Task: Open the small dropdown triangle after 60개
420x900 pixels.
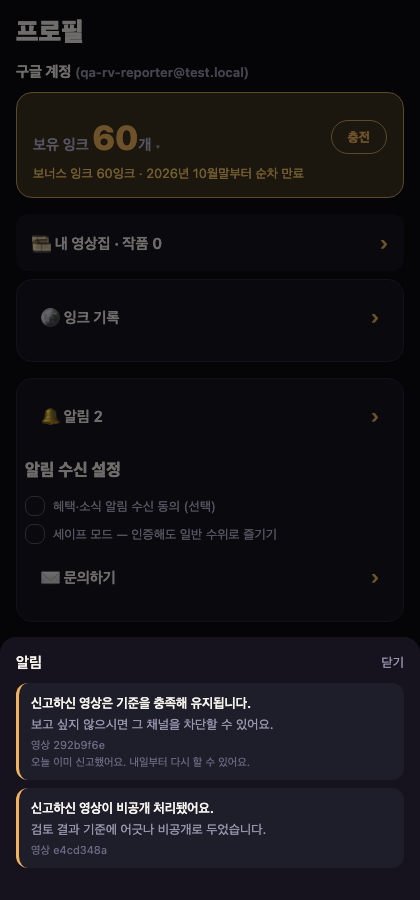Action: click(x=158, y=148)
